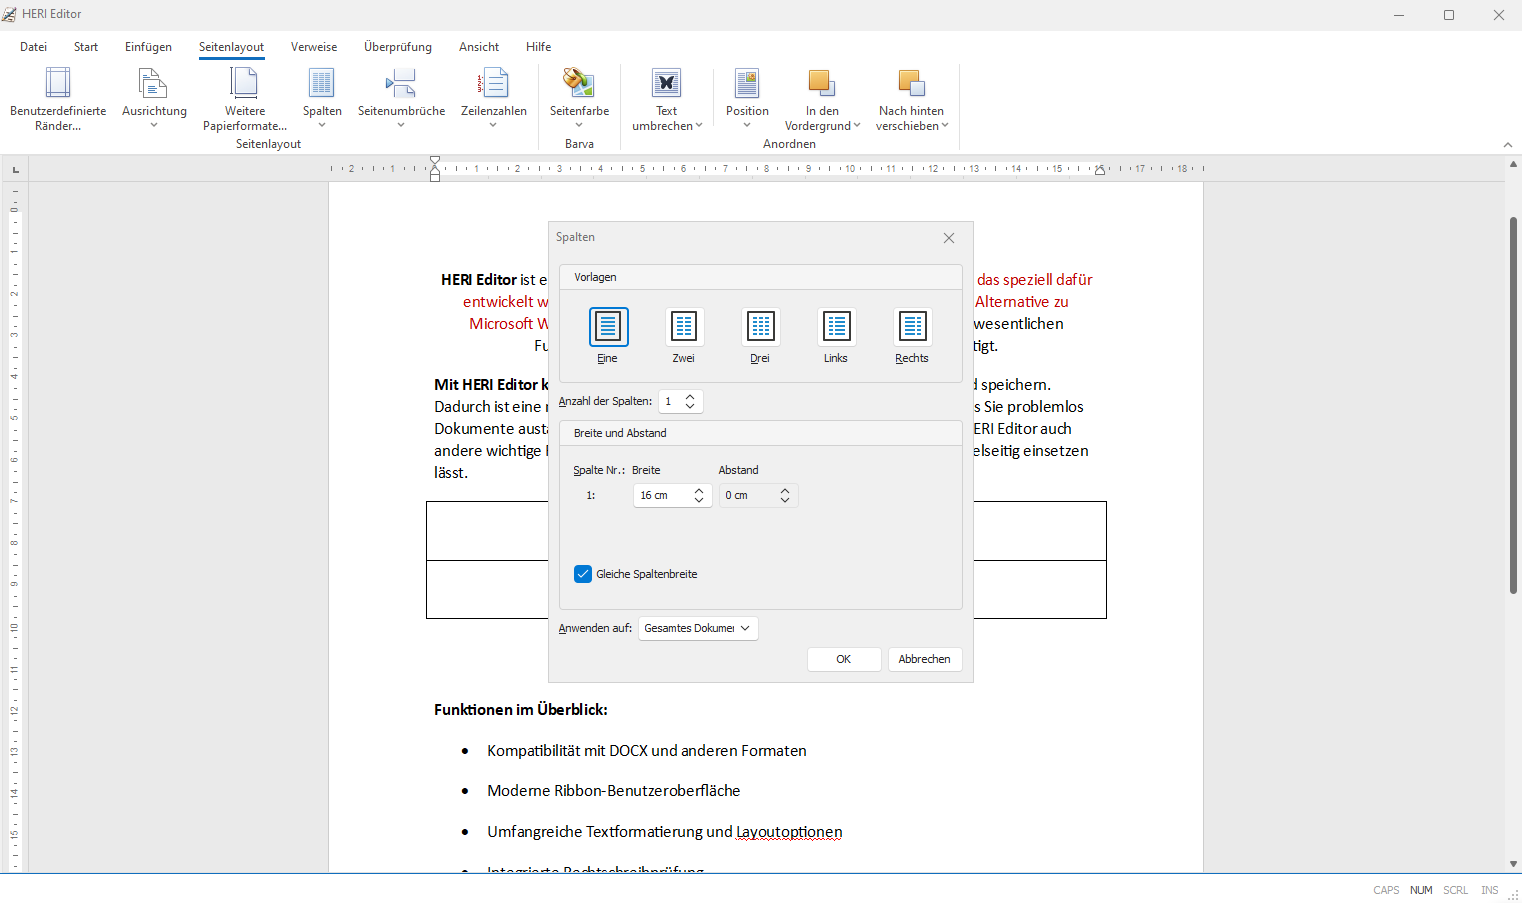Click the ruler tab-stop selector
The image size is (1522, 903).
[15, 169]
